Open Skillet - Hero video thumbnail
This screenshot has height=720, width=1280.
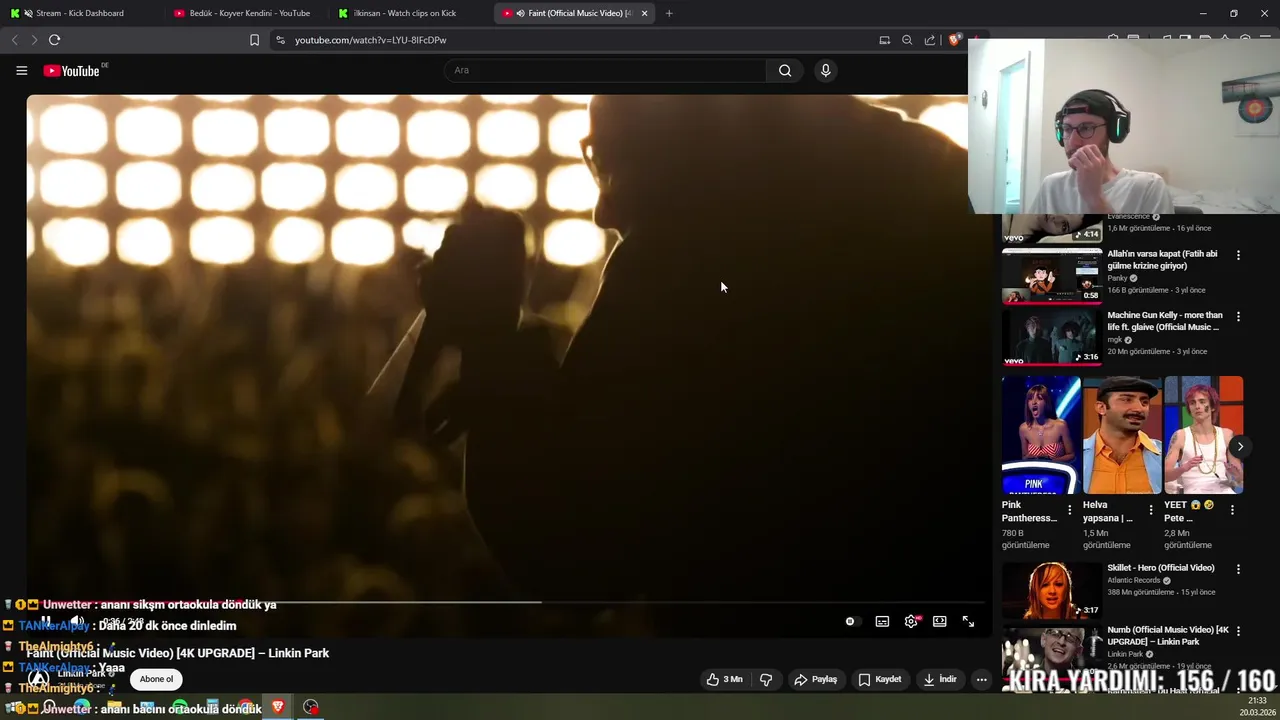(1052, 590)
